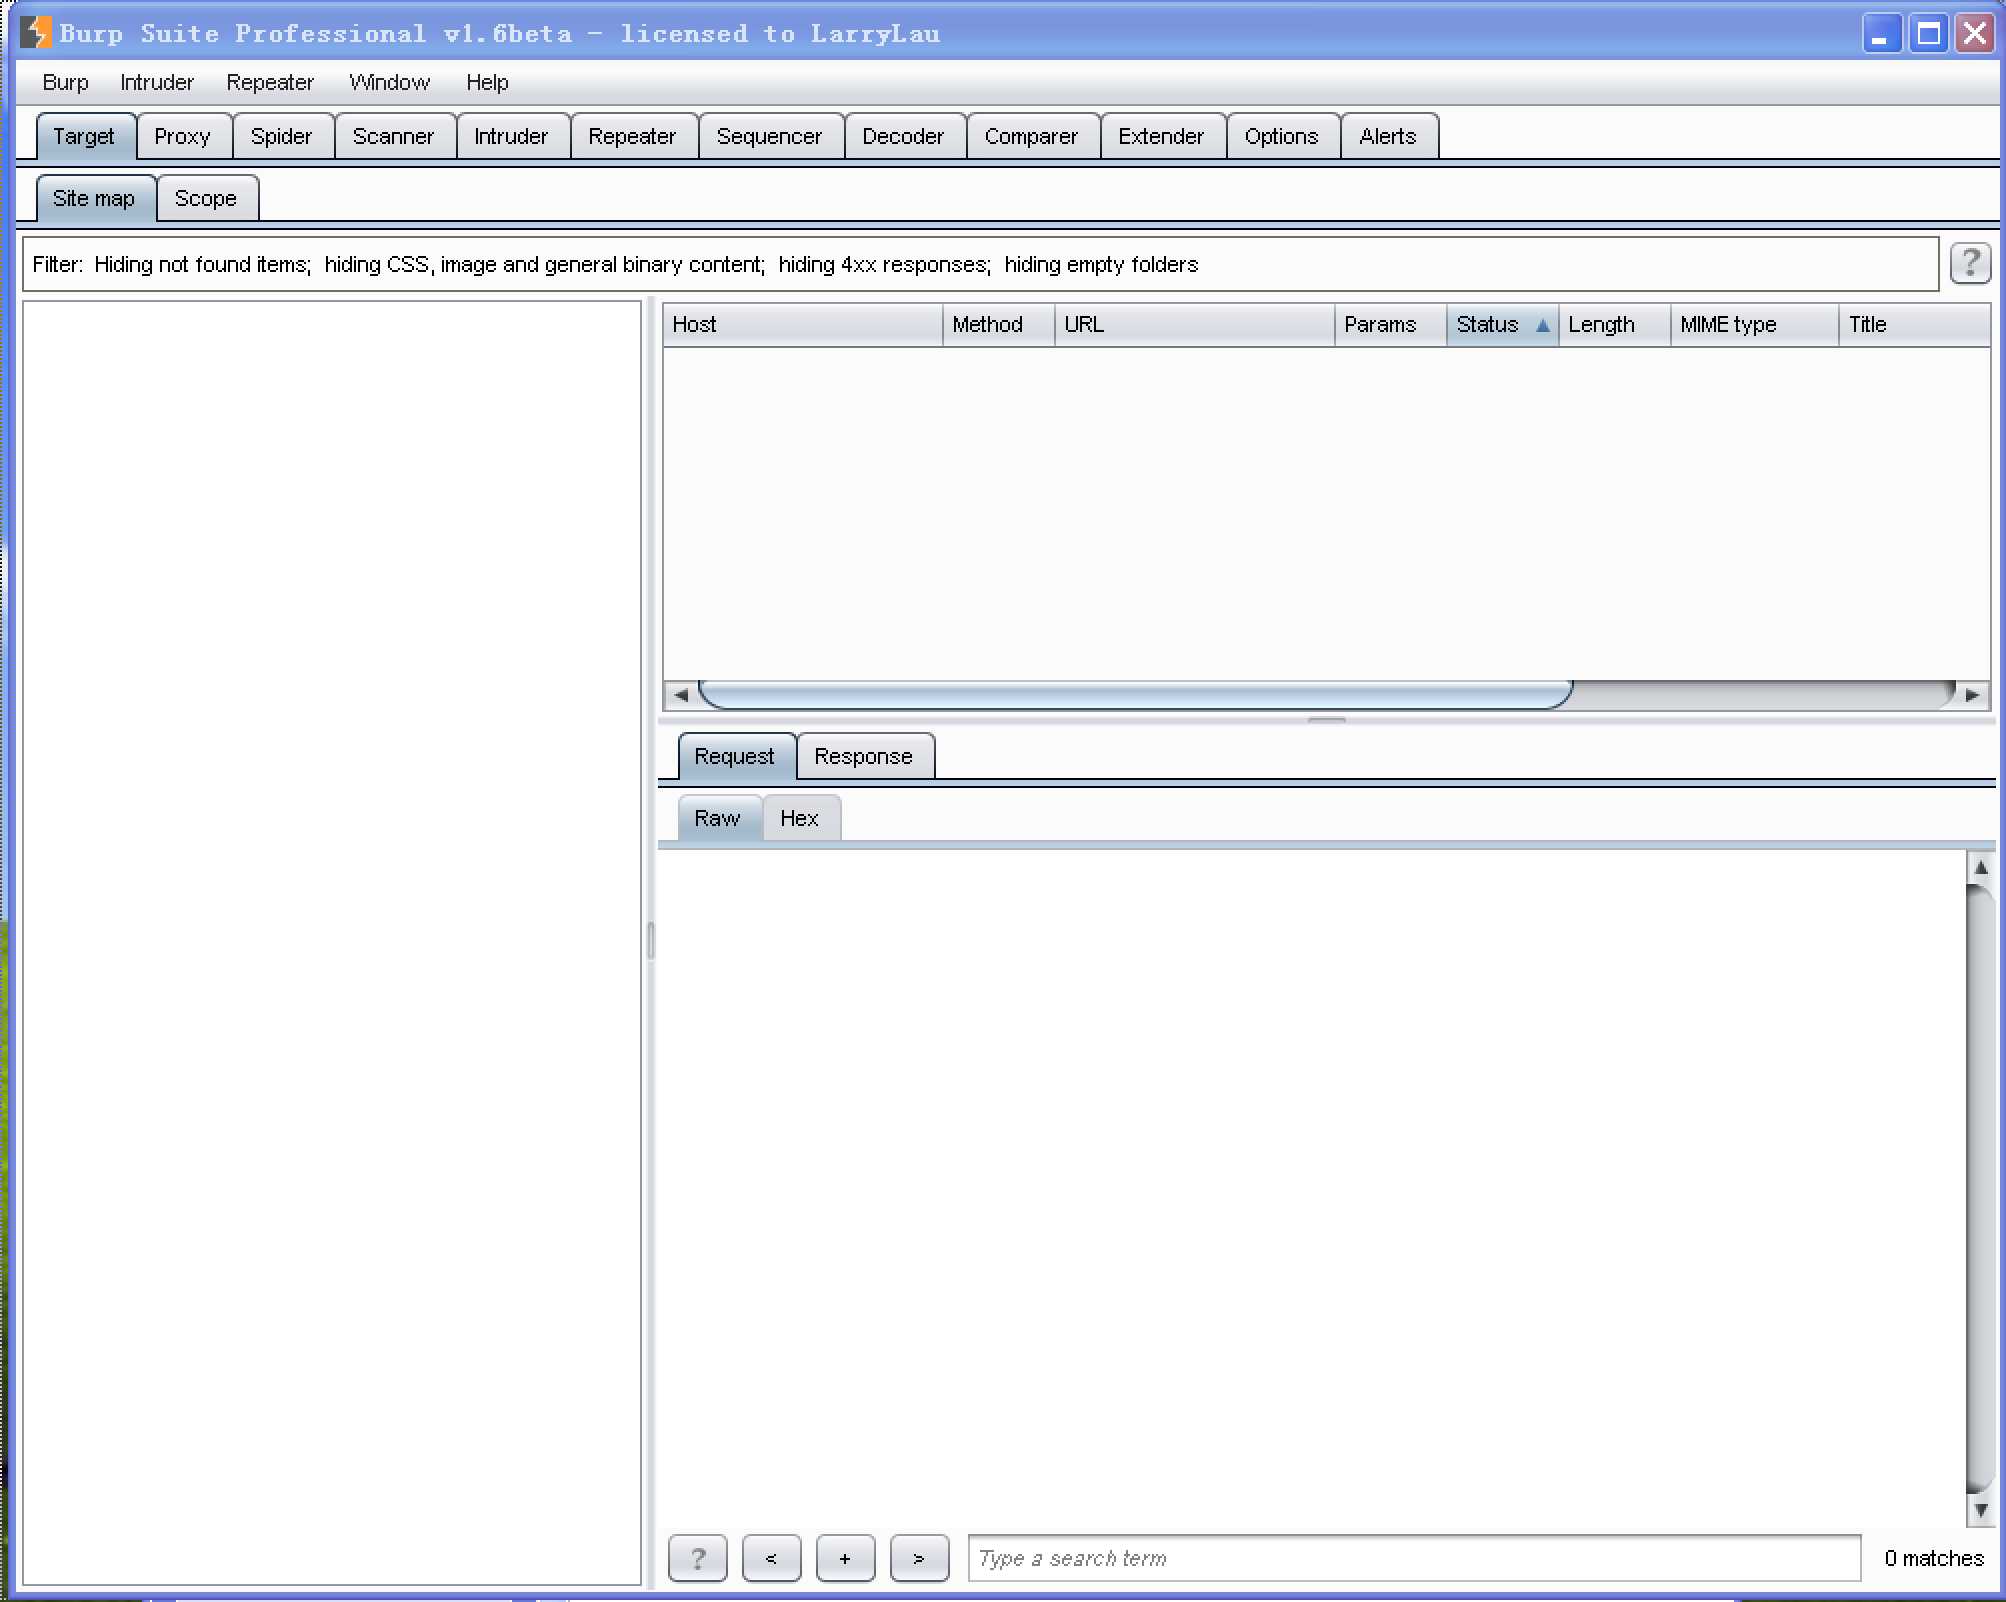Screen dimensions: 2006x1602
Task: Open the Window menu
Action: (x=389, y=82)
